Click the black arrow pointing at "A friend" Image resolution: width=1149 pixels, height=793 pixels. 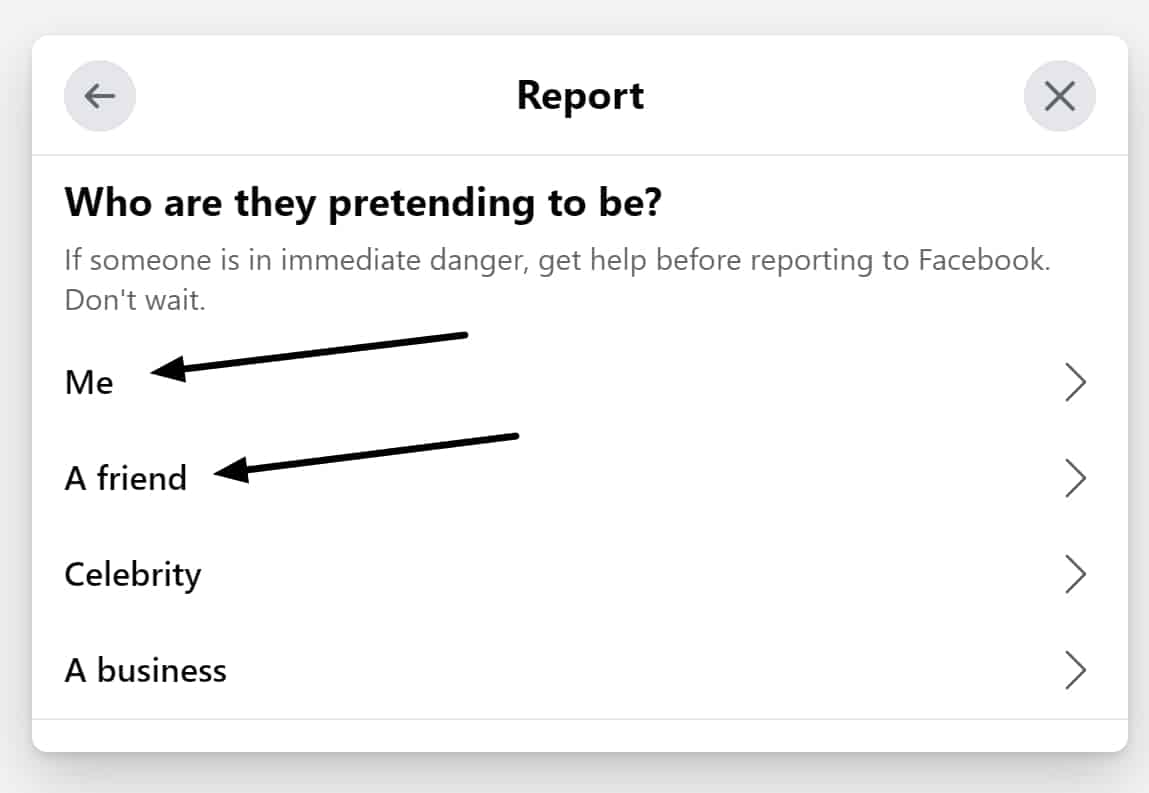pos(366,458)
